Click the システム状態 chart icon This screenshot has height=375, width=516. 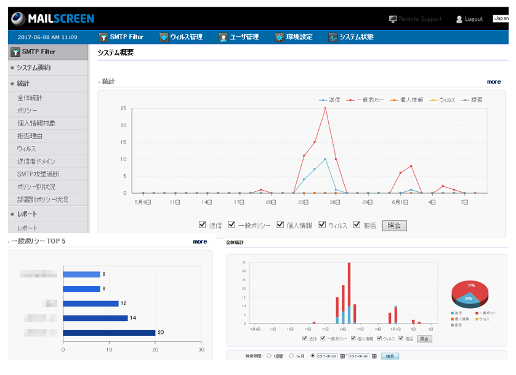(x=333, y=37)
